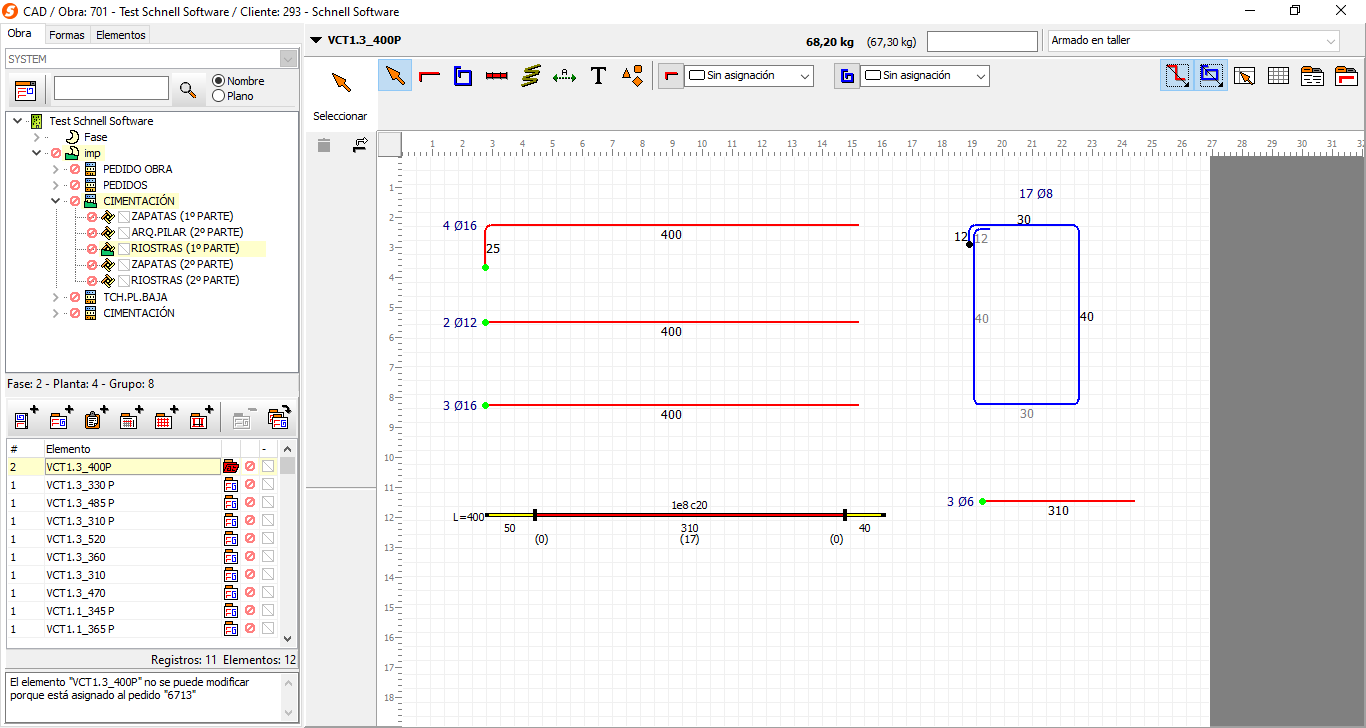The width and height of the screenshot is (1366, 728).
Task: Toggle the blue stirrup scale-fit view button
Action: [x=1211, y=76]
